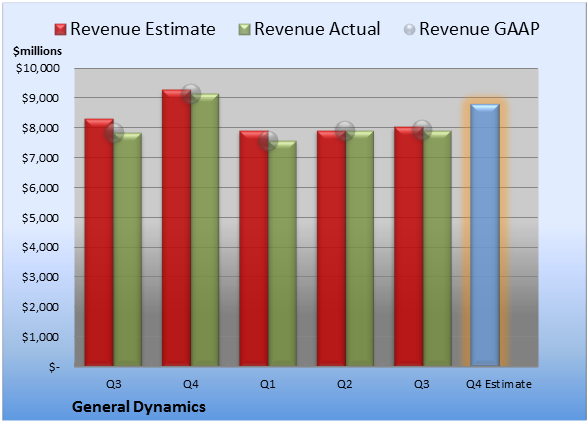Select the red estimate bar above Q2
Screen dimensions: 588x422
click(331, 248)
